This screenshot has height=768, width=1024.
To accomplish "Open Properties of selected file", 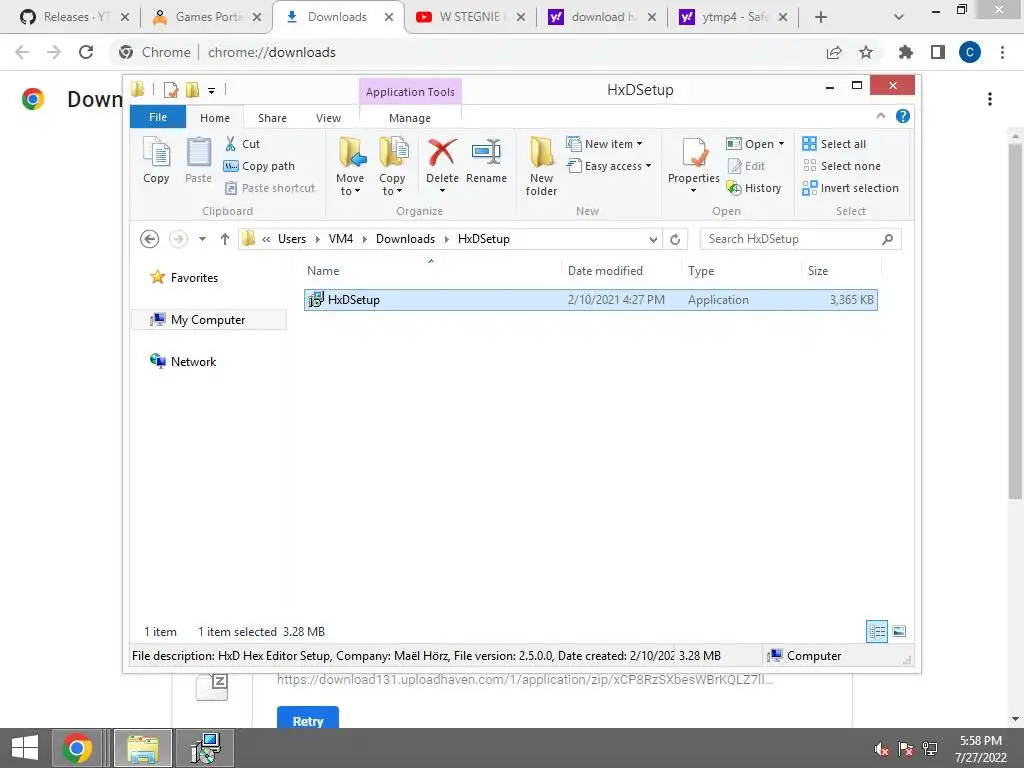I will click(x=694, y=165).
